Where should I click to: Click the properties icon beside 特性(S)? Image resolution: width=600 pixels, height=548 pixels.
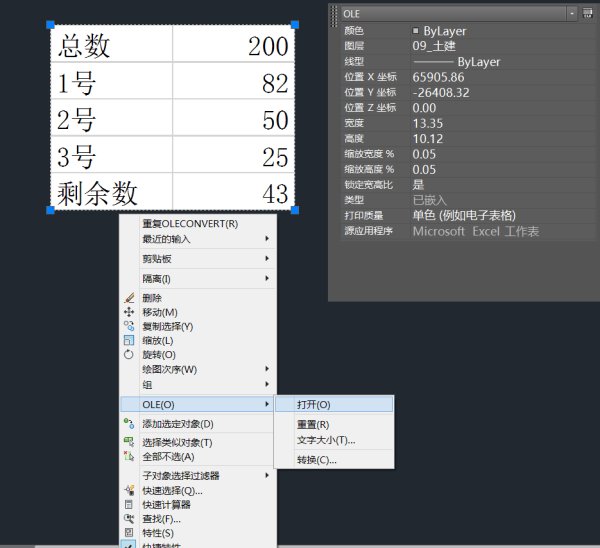(129, 532)
